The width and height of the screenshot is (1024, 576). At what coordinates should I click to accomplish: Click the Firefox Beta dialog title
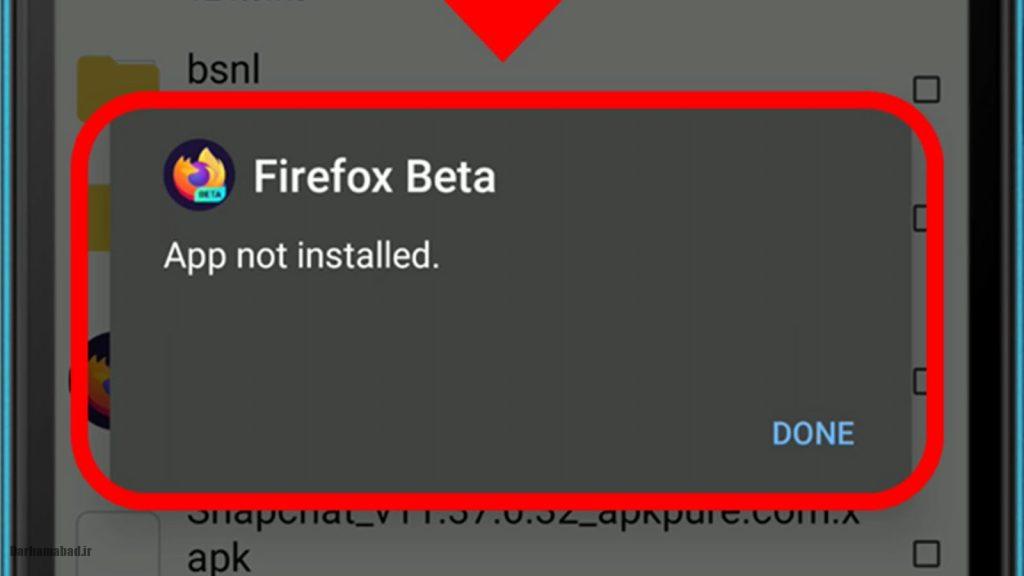tap(374, 177)
